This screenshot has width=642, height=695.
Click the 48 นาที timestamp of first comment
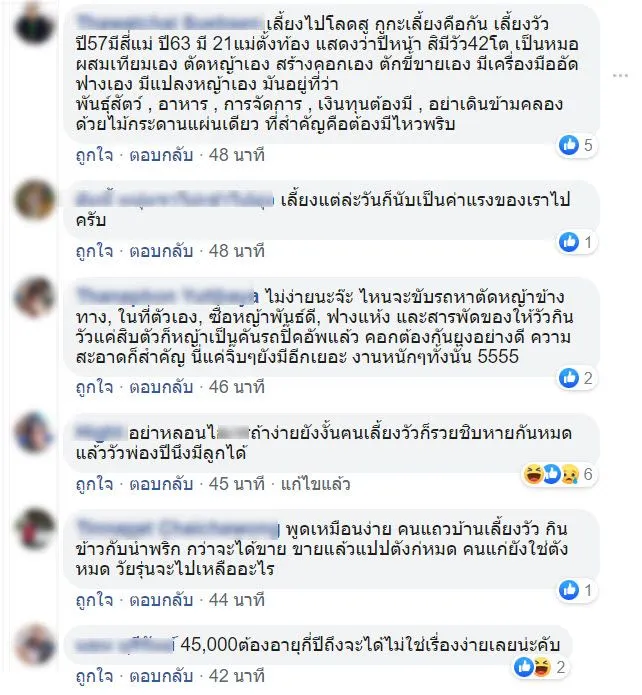[x=237, y=155]
